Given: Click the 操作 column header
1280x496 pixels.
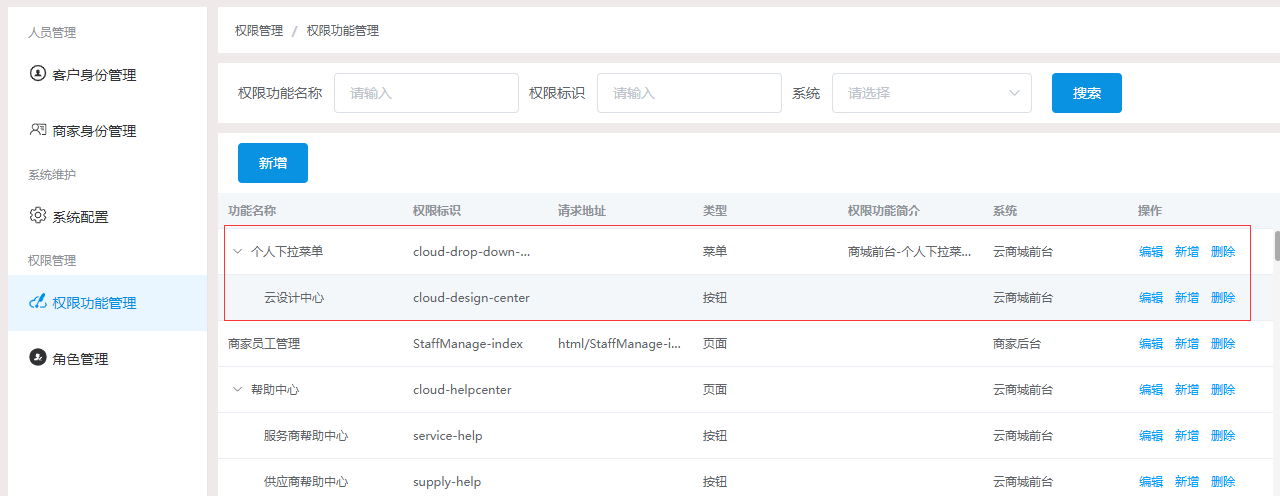Looking at the screenshot, I should [1150, 211].
